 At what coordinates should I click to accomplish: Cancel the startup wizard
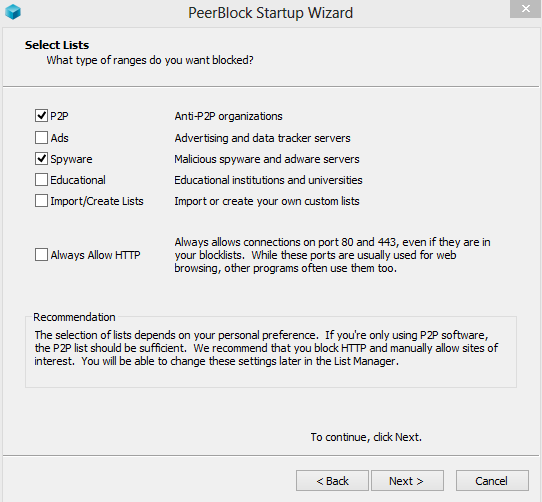pyautogui.click(x=492, y=481)
